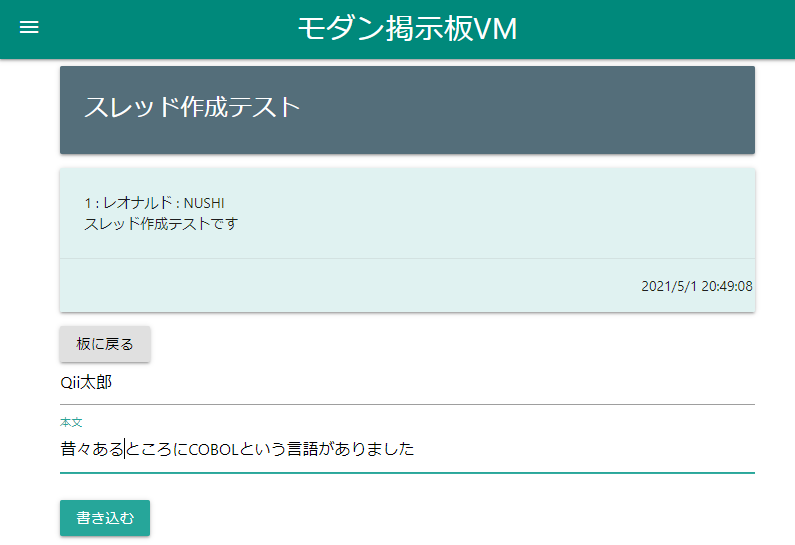Image resolution: width=795 pixels, height=545 pixels.
Task: Go back with the 板に戻る button
Action: click(x=105, y=344)
